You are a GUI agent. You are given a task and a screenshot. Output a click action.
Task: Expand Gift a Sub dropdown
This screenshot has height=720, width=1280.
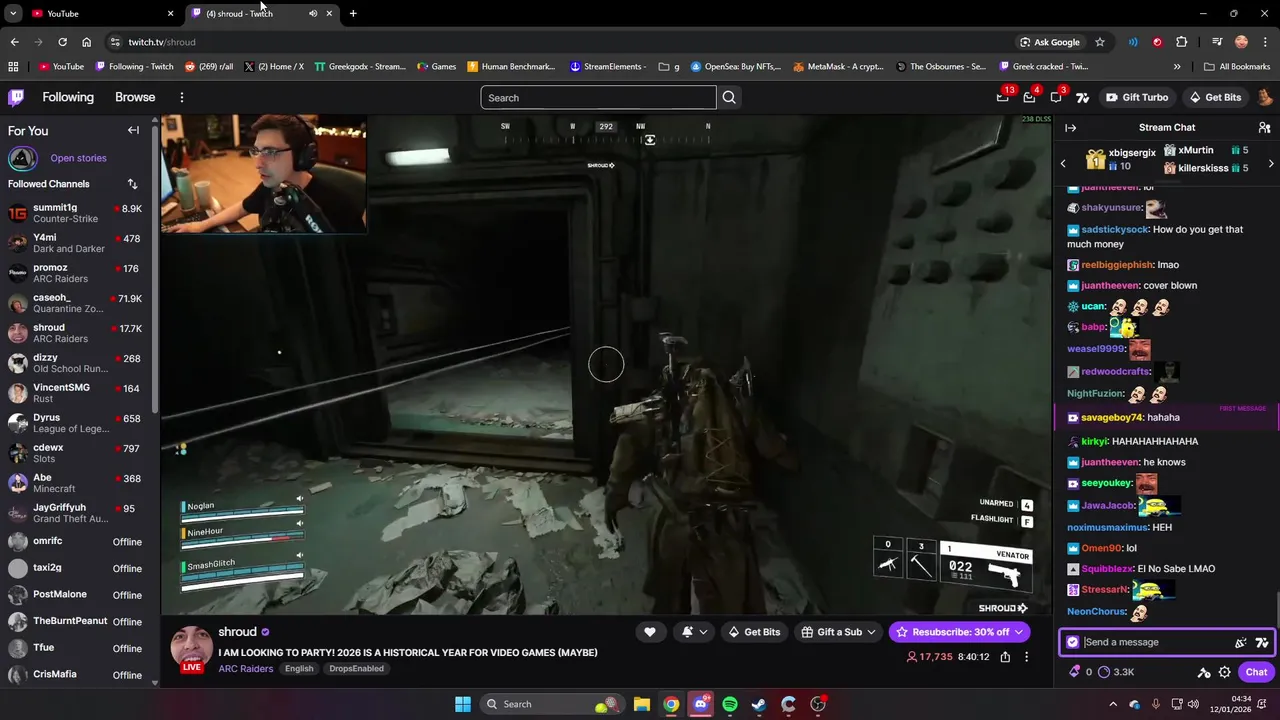[871, 632]
